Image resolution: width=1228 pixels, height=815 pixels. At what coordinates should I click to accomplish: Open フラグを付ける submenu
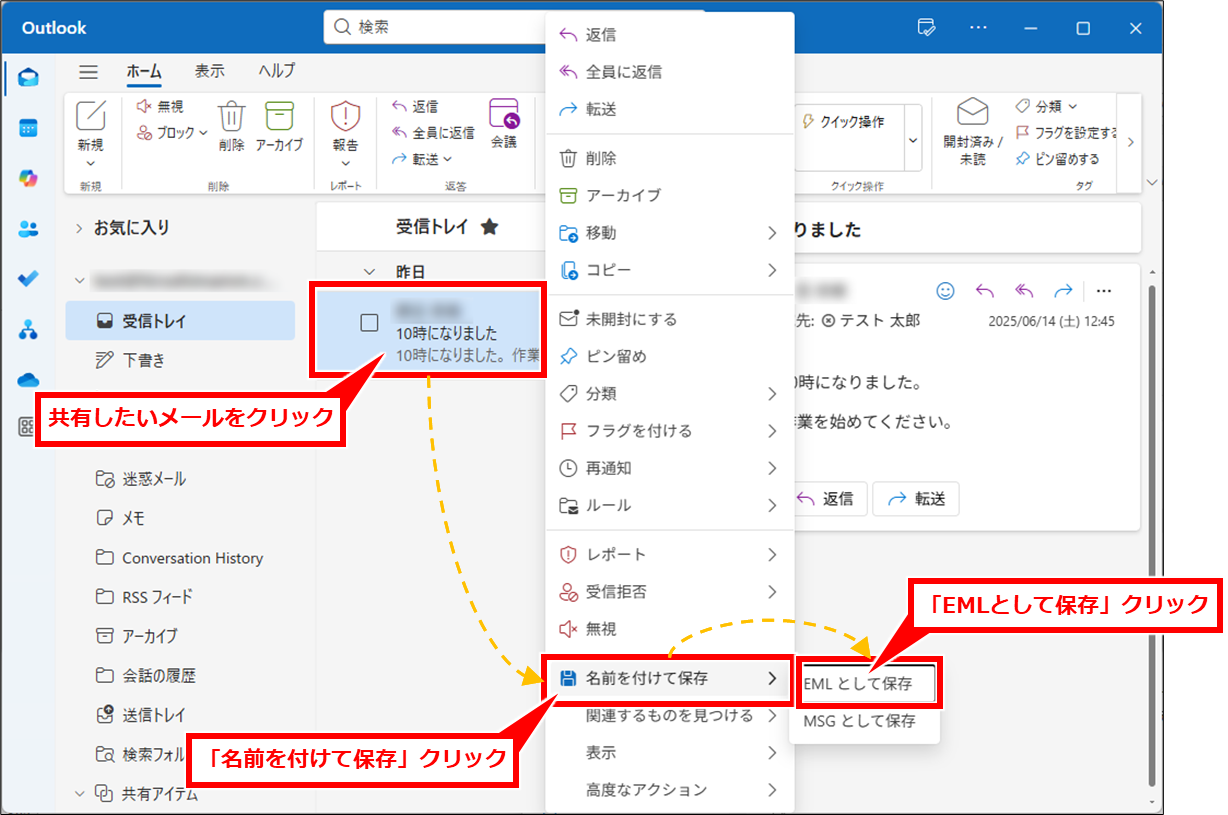click(670, 431)
